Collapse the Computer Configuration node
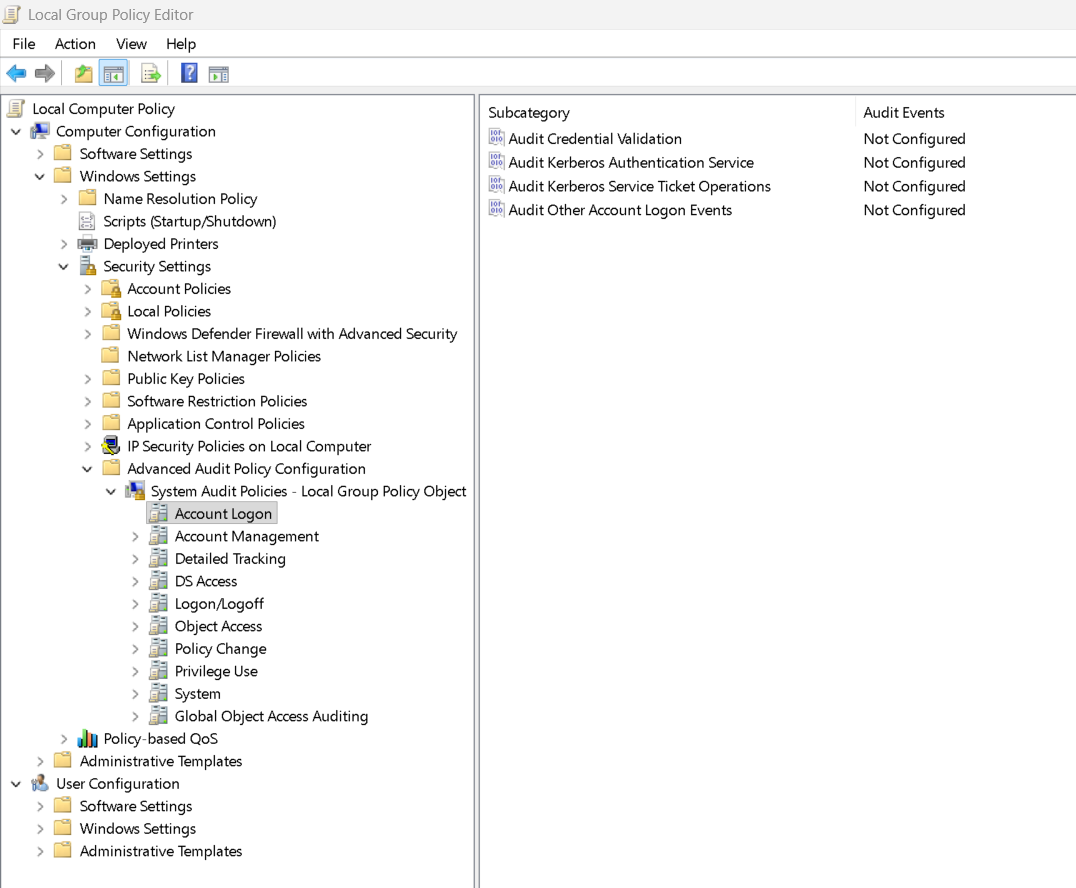The image size is (1076, 888). (16, 131)
